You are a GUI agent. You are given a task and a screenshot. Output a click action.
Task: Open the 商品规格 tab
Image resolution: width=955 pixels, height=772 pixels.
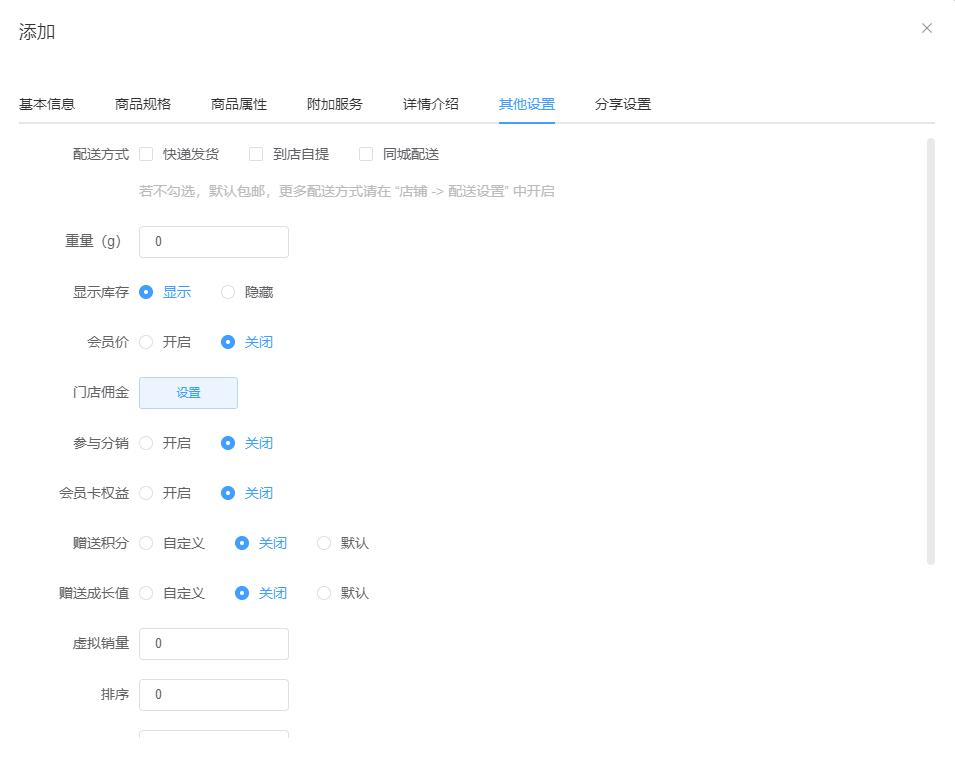click(x=143, y=104)
